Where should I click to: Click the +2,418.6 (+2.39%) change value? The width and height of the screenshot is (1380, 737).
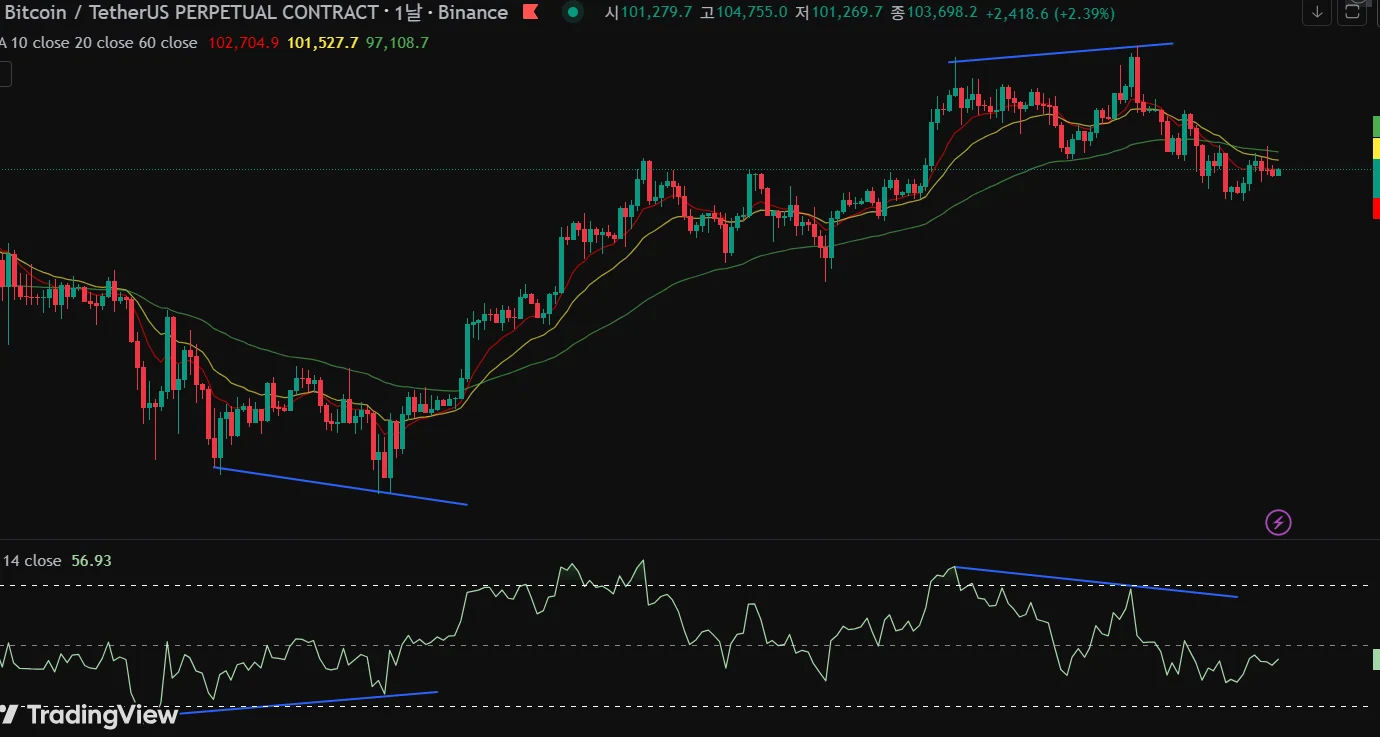click(1050, 13)
